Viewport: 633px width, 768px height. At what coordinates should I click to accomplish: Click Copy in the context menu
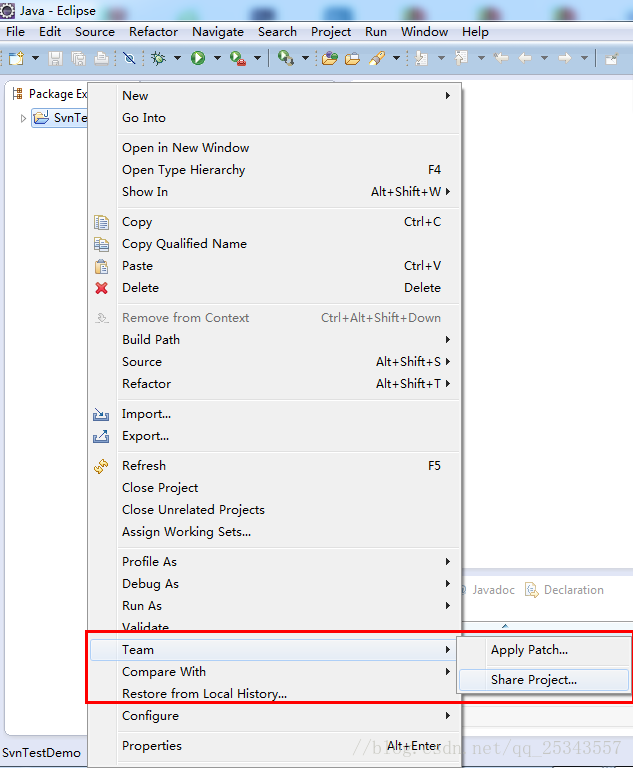(274, 222)
